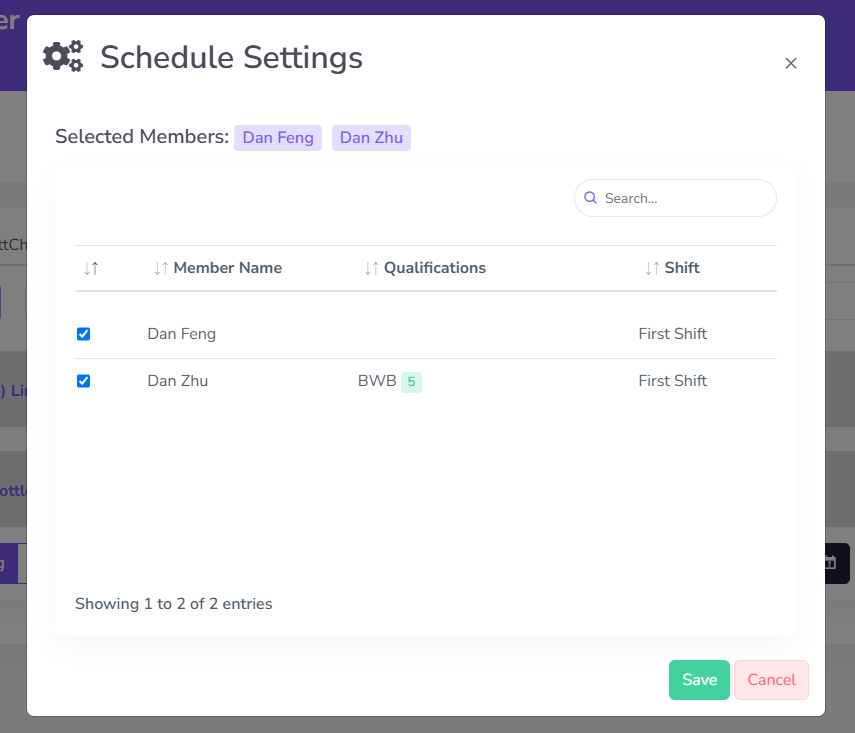Click the gears icon beside Schedule Settings

(x=63, y=56)
